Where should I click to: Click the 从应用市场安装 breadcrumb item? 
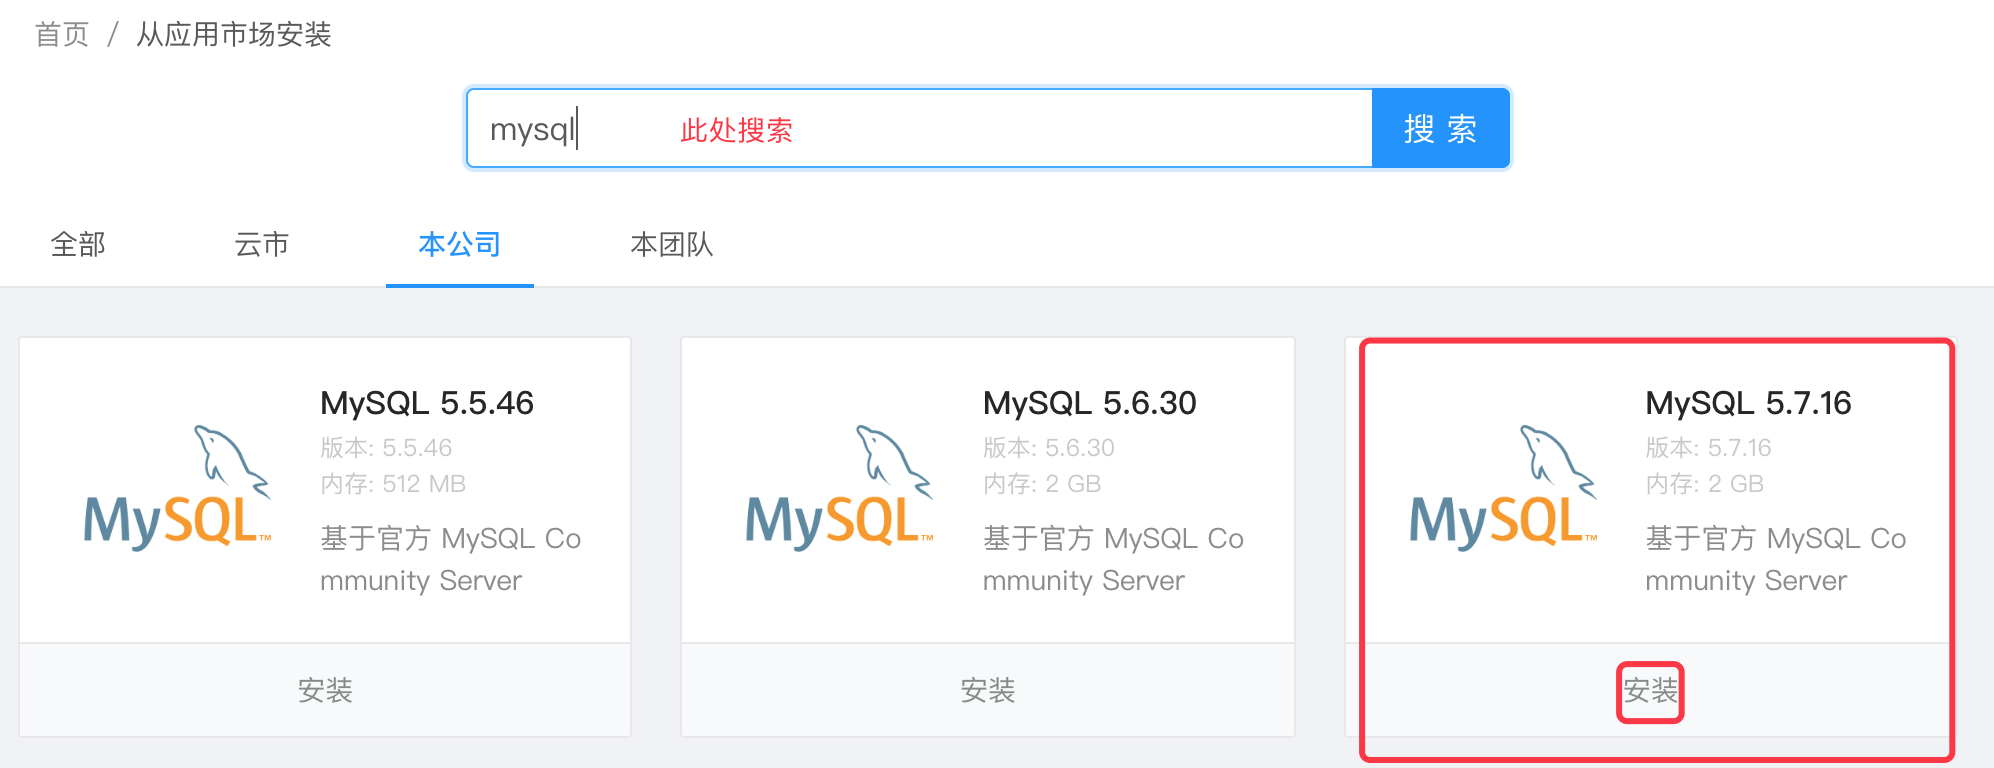[x=234, y=34]
